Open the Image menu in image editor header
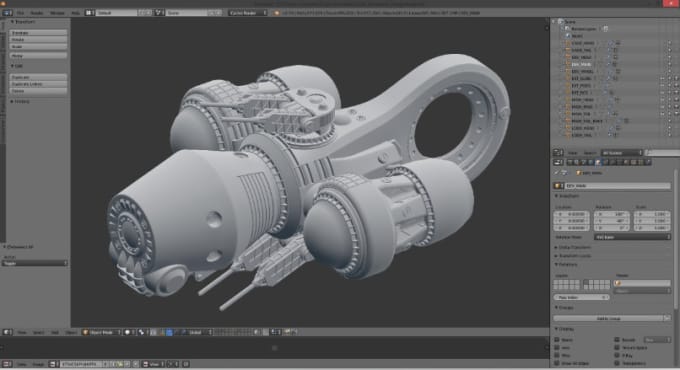This screenshot has width=680, height=370. click(x=38, y=364)
